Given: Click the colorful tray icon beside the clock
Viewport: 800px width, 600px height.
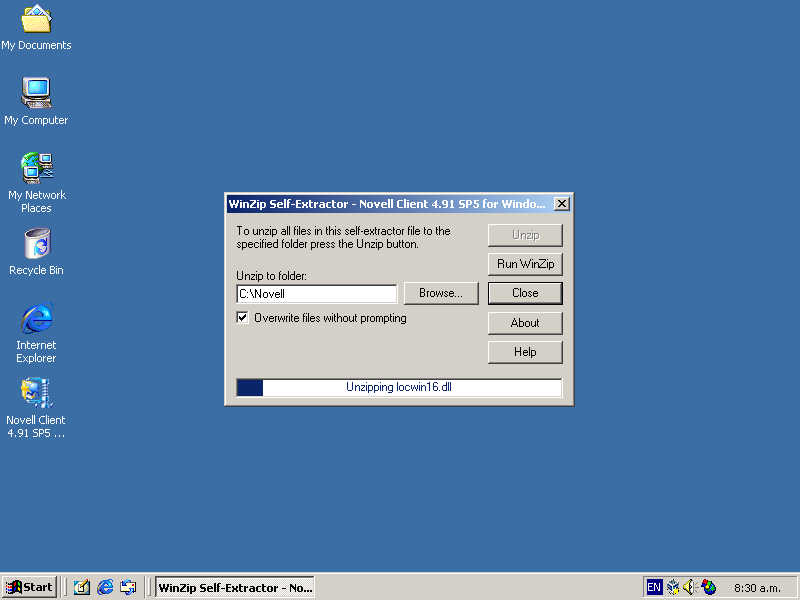Looking at the screenshot, I should click(709, 587).
